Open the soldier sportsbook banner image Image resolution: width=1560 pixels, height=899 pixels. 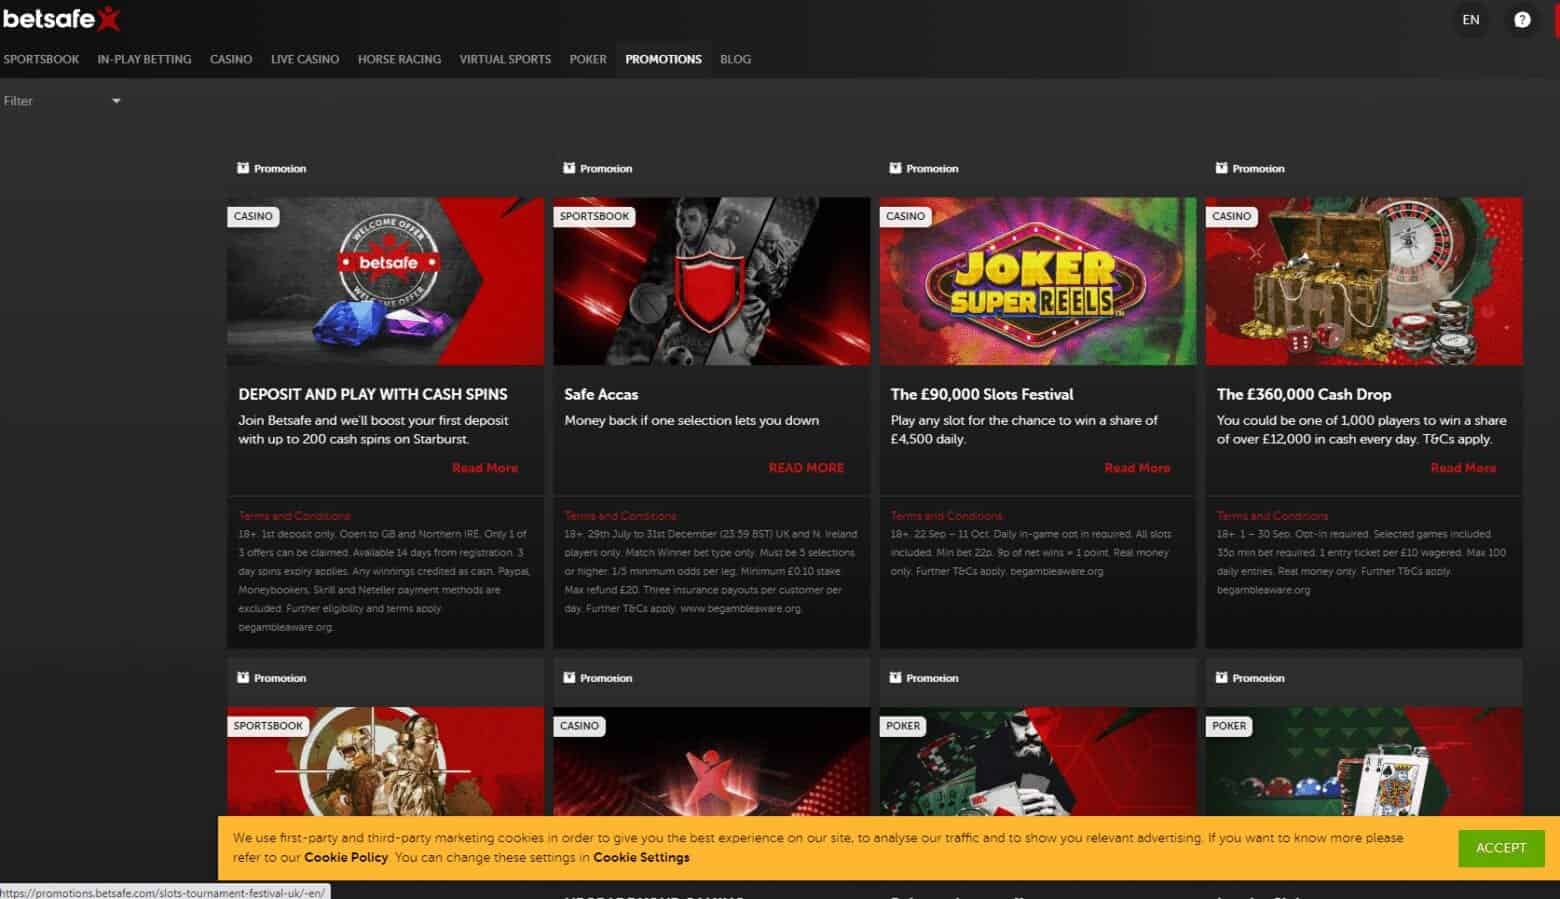385,762
